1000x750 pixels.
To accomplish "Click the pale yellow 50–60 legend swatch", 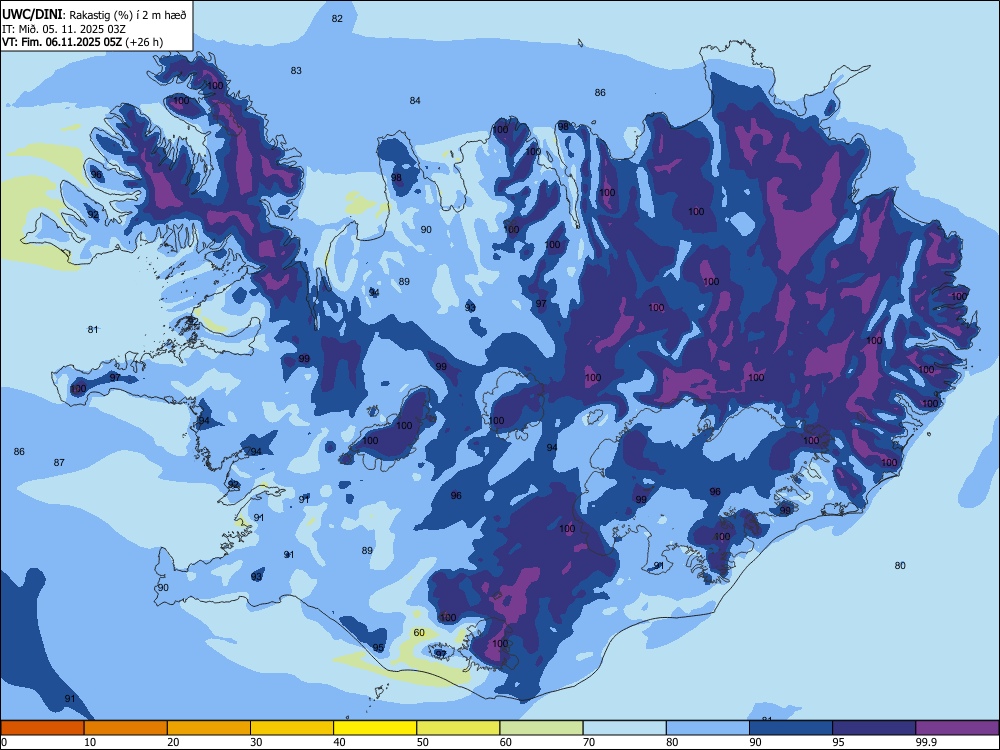I will click(458, 728).
